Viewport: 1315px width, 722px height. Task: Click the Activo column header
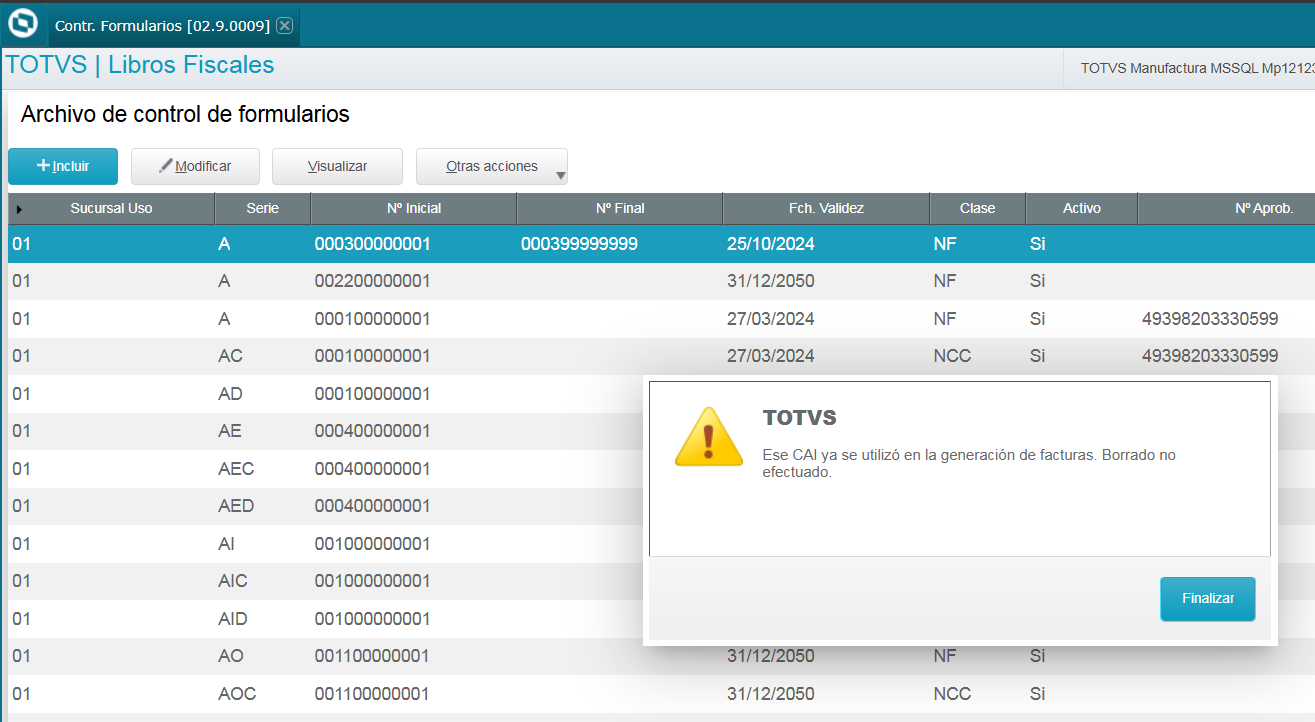click(x=1081, y=209)
